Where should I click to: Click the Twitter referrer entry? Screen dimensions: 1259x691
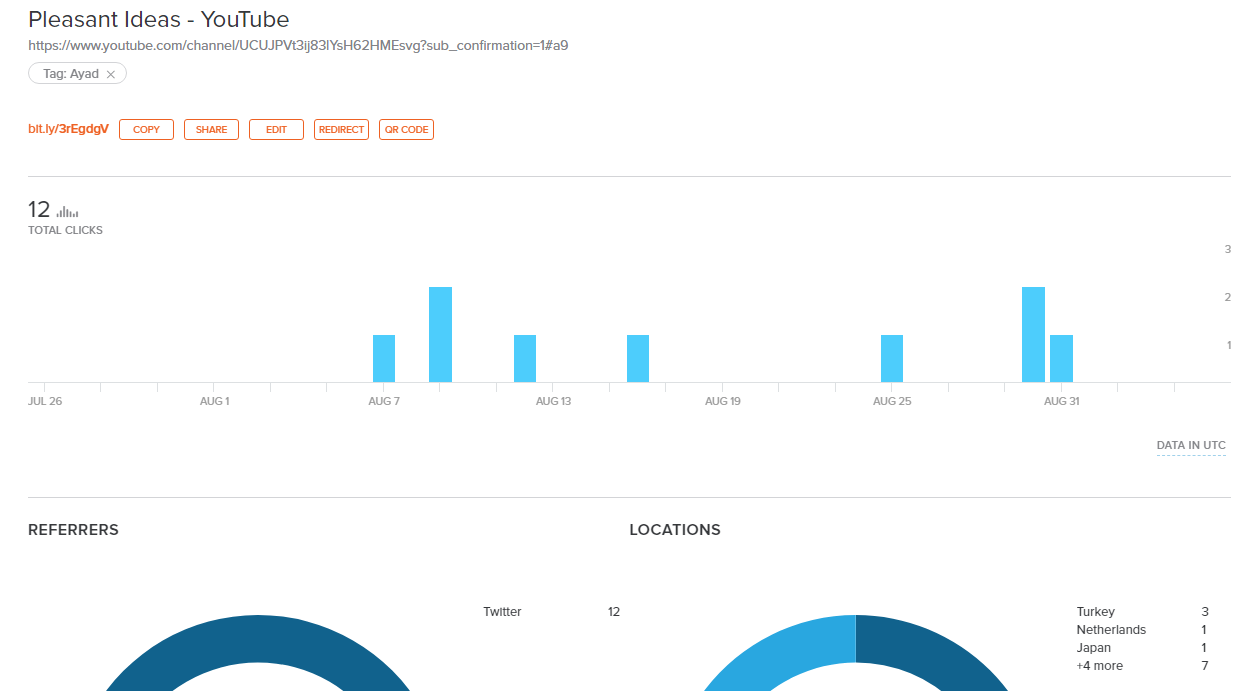pos(502,612)
